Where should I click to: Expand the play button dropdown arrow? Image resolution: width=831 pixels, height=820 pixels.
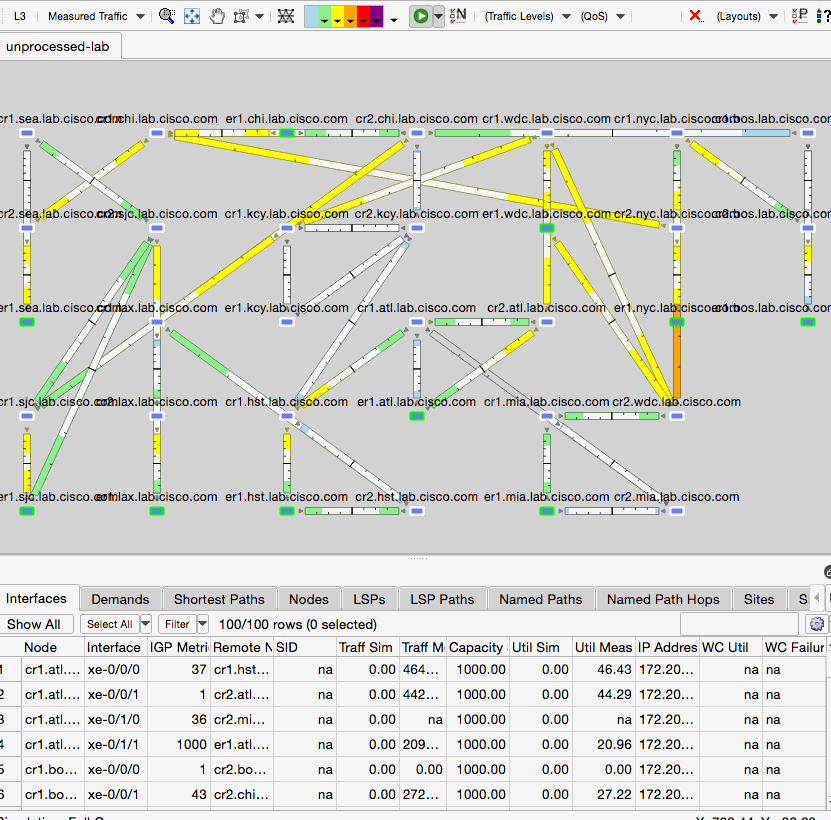click(438, 16)
